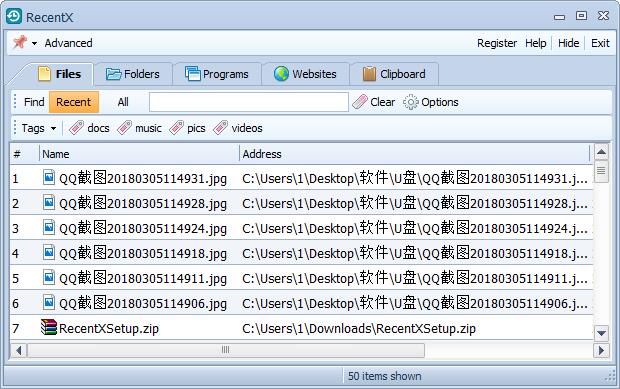Filter by the pics tag
The width and height of the screenshot is (620, 389).
tap(187, 128)
